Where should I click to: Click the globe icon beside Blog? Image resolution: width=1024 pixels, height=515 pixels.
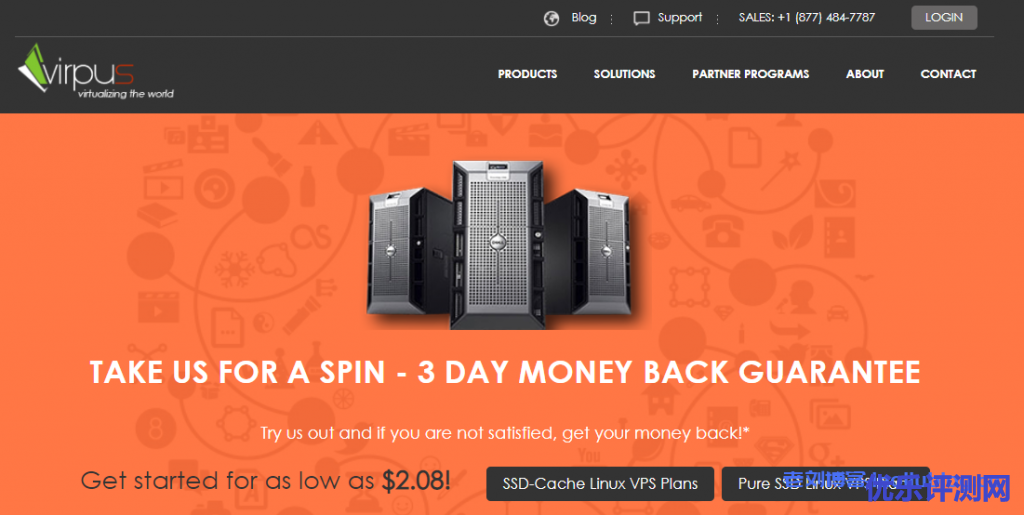pos(551,18)
